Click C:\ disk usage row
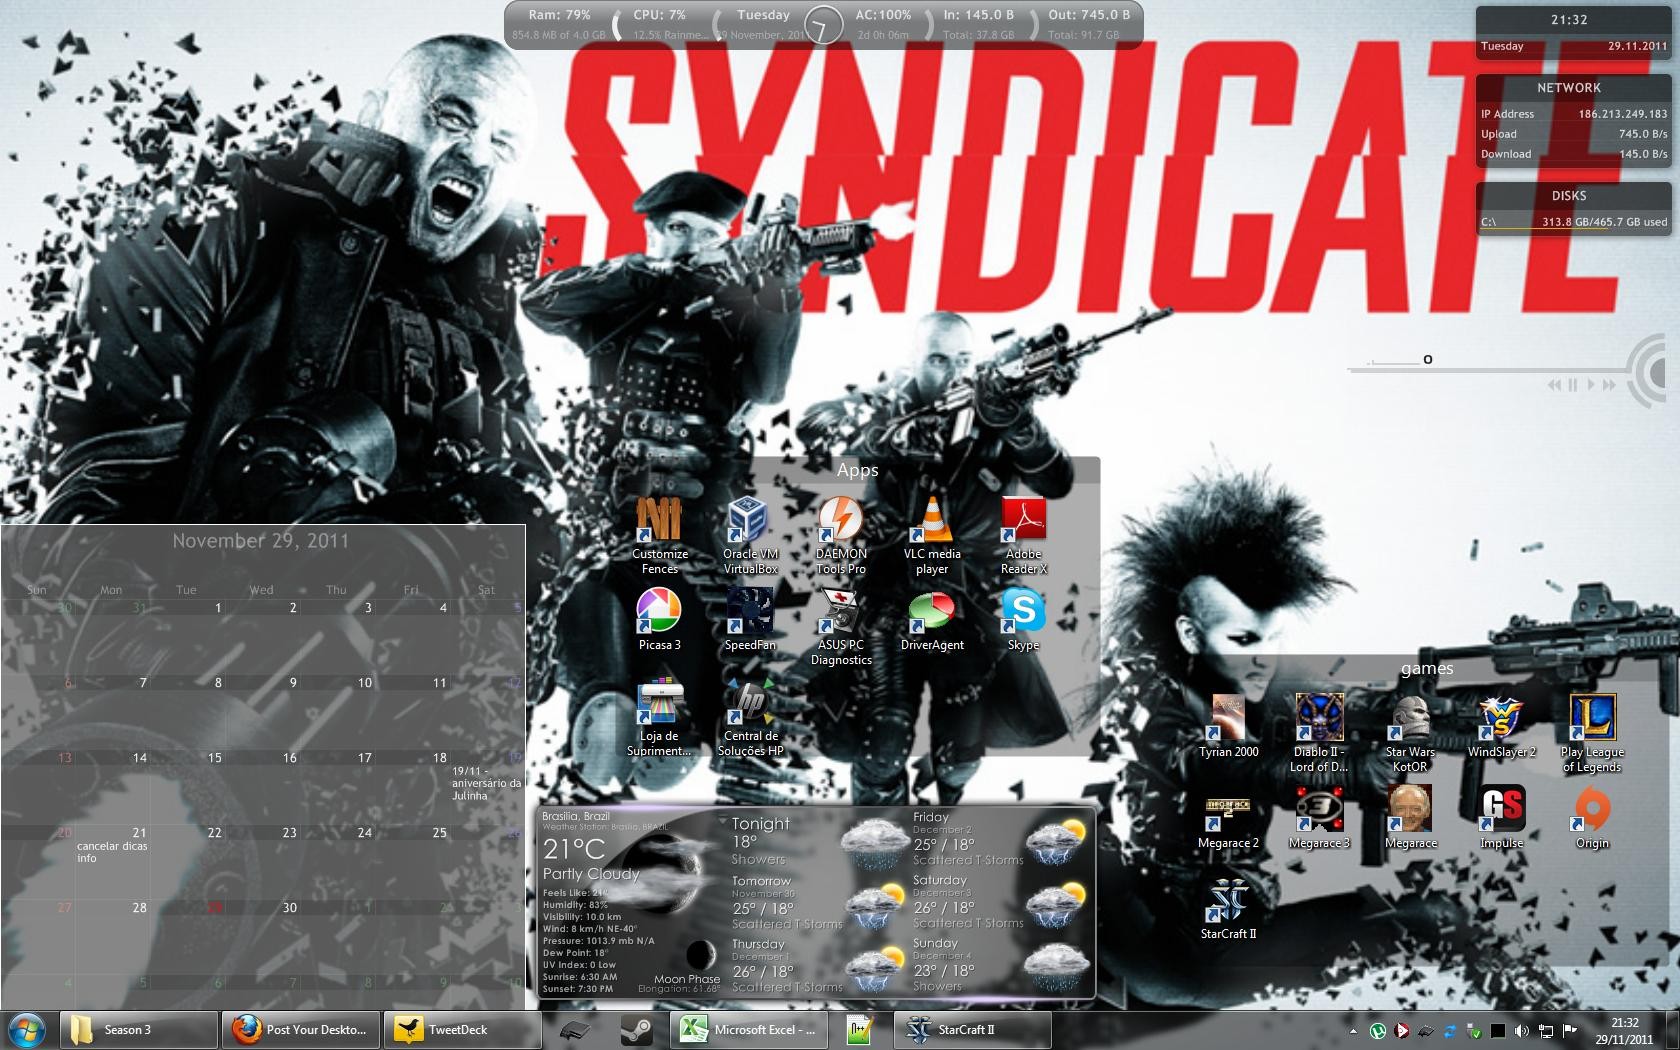 click(x=1574, y=222)
